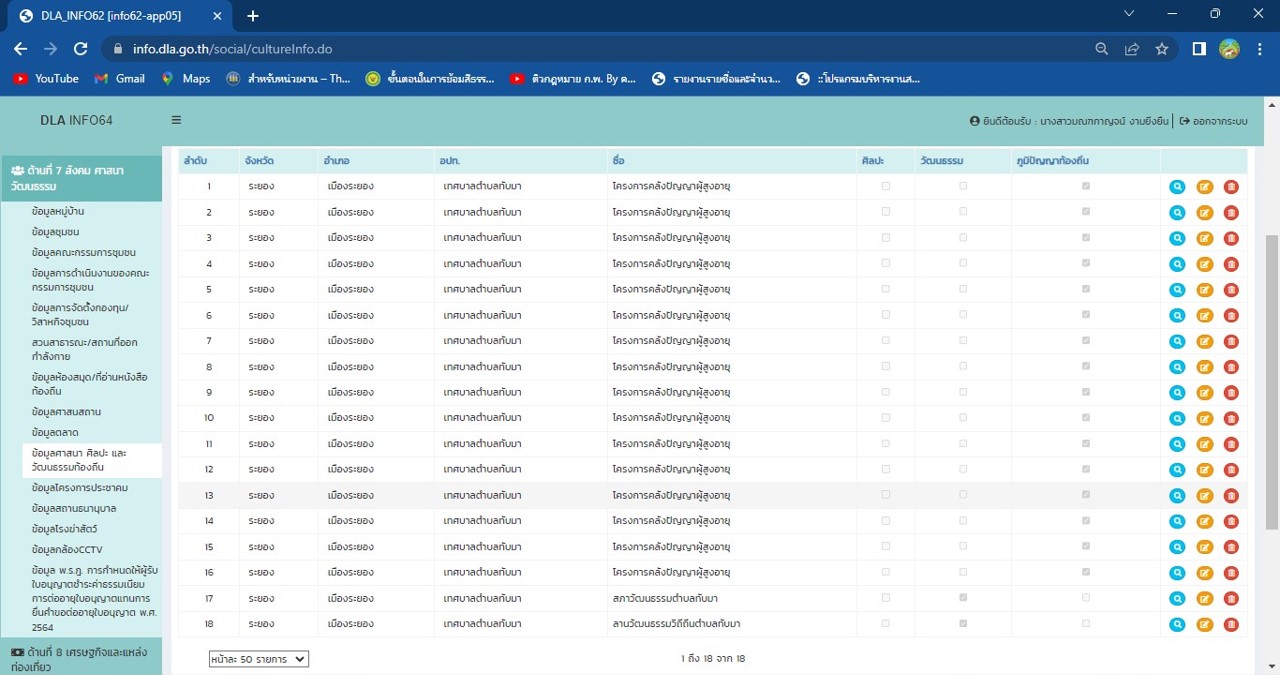Click the ออกจากระบบ logout link

[1214, 121]
